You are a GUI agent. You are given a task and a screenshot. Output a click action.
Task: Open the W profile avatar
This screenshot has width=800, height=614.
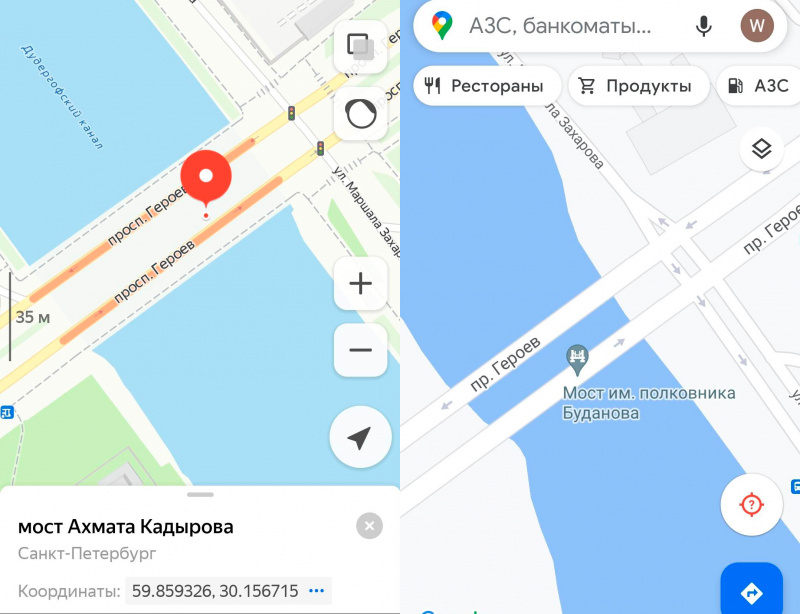757,26
